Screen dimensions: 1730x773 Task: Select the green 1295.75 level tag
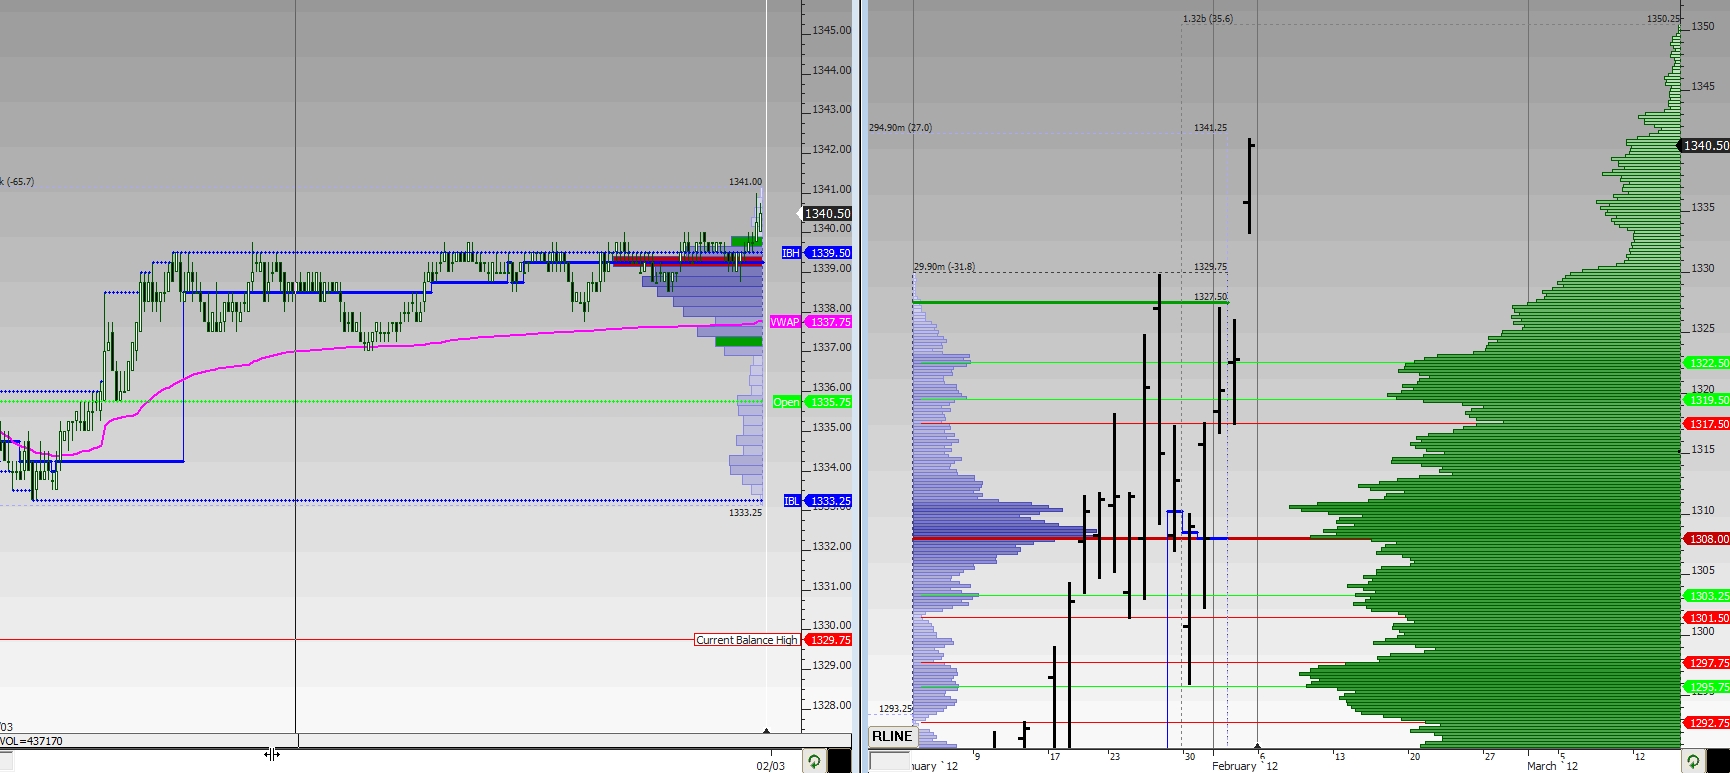[x=1706, y=687]
